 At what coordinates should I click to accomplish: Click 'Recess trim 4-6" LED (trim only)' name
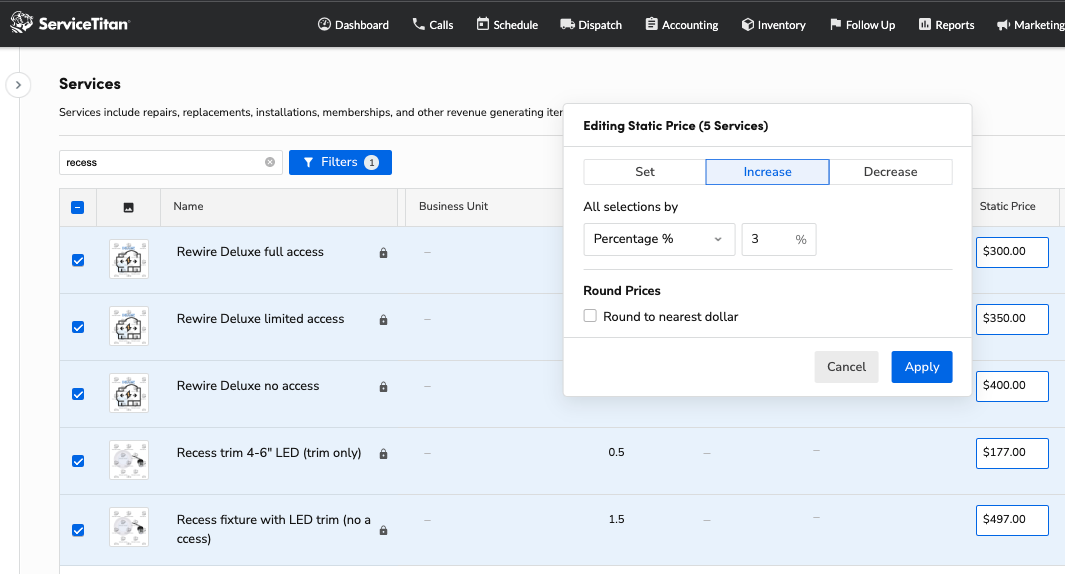269,453
